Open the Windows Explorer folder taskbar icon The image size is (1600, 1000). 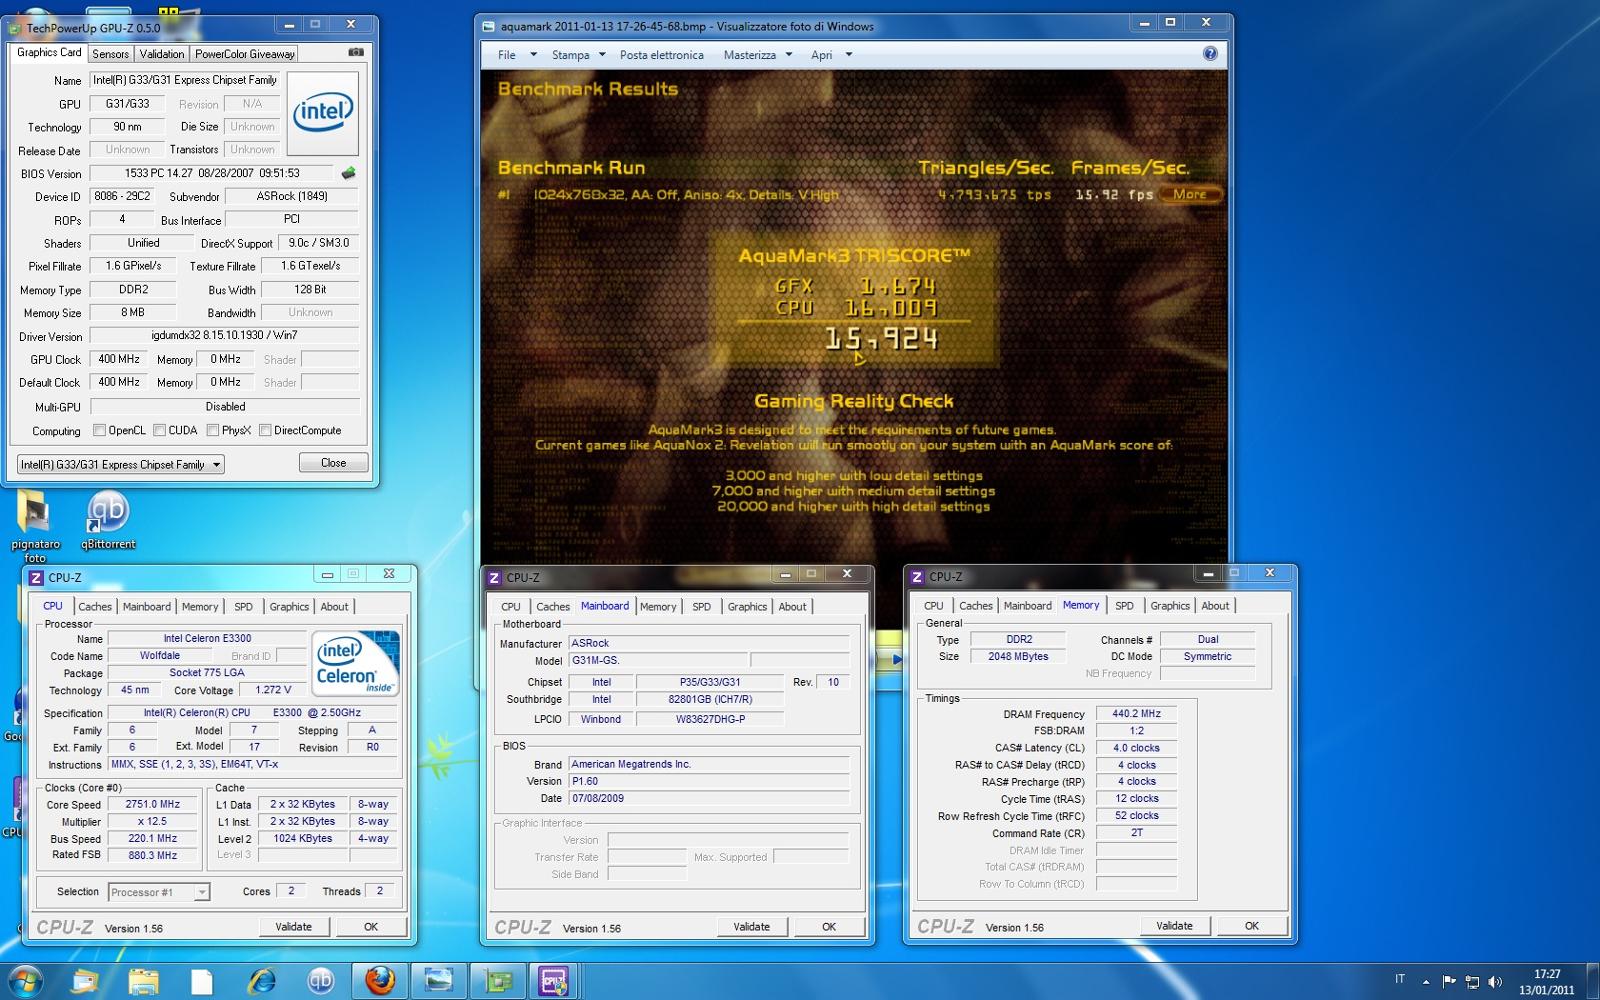pos(143,981)
